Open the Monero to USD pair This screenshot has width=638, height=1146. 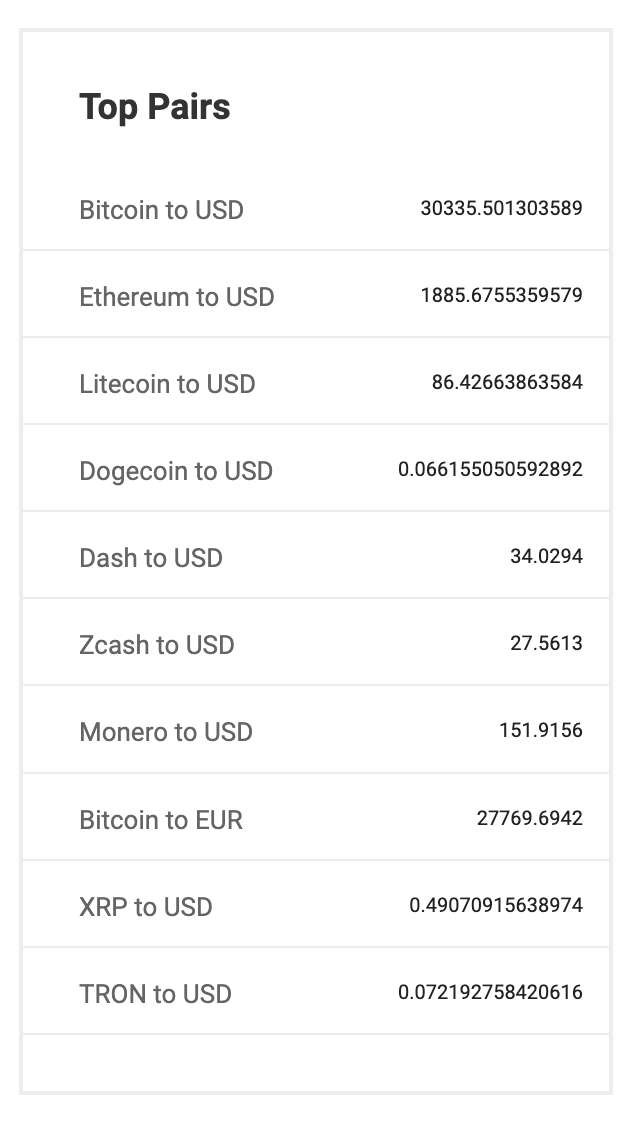166,732
